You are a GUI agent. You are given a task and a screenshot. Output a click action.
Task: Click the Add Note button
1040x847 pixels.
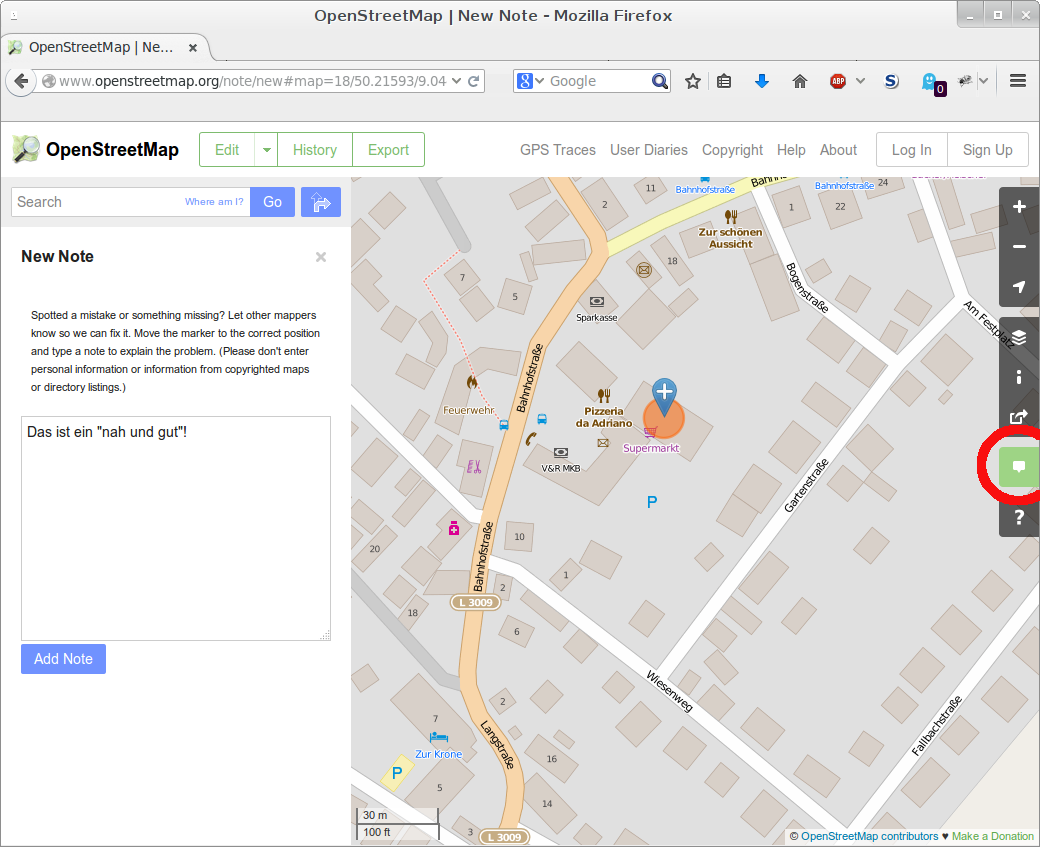pyautogui.click(x=64, y=659)
